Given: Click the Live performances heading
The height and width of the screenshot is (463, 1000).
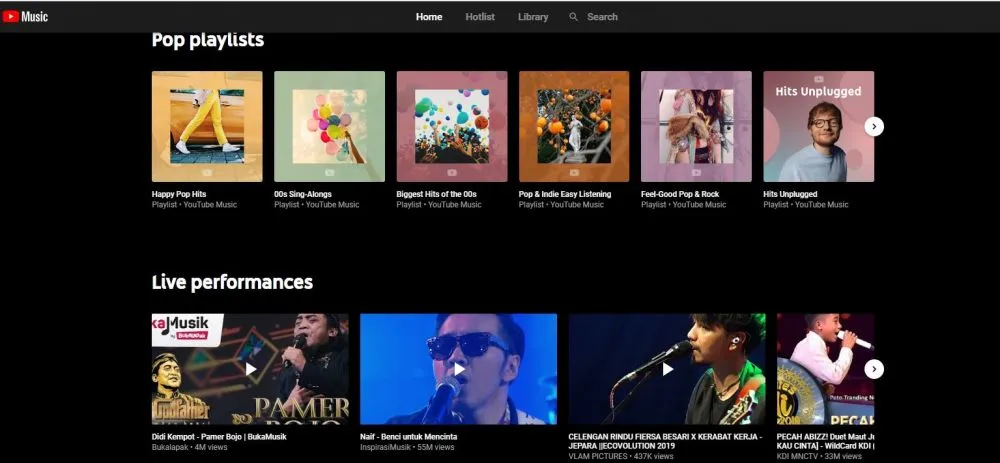Looking at the screenshot, I should (232, 282).
